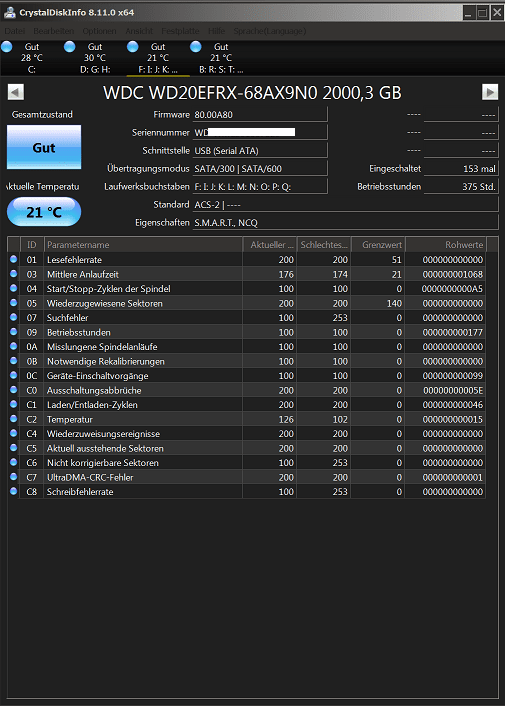Click status dot for Schreibfehlerrate row

[14, 491]
